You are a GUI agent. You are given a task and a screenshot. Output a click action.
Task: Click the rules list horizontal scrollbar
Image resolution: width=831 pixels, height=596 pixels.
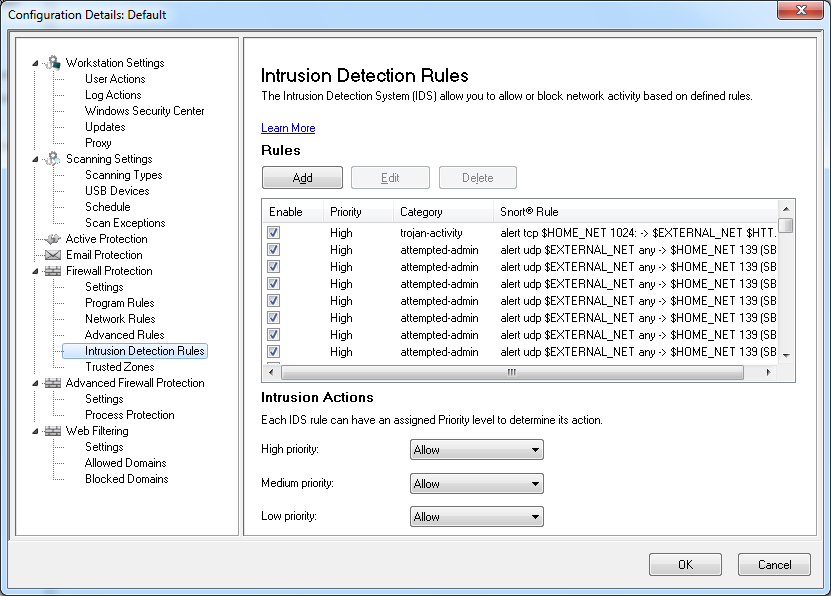pos(510,372)
